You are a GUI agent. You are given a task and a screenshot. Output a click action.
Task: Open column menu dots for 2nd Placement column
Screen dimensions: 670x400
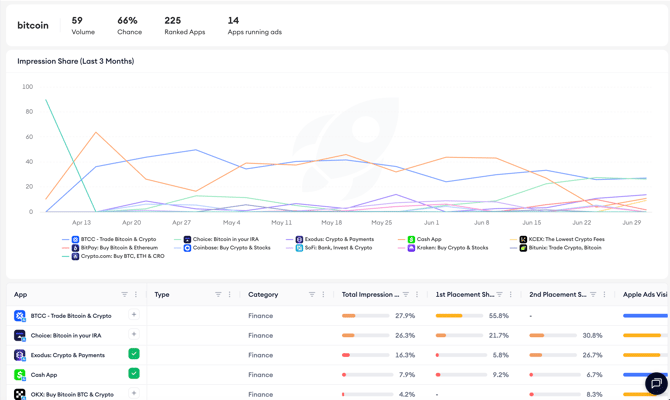tap(604, 294)
